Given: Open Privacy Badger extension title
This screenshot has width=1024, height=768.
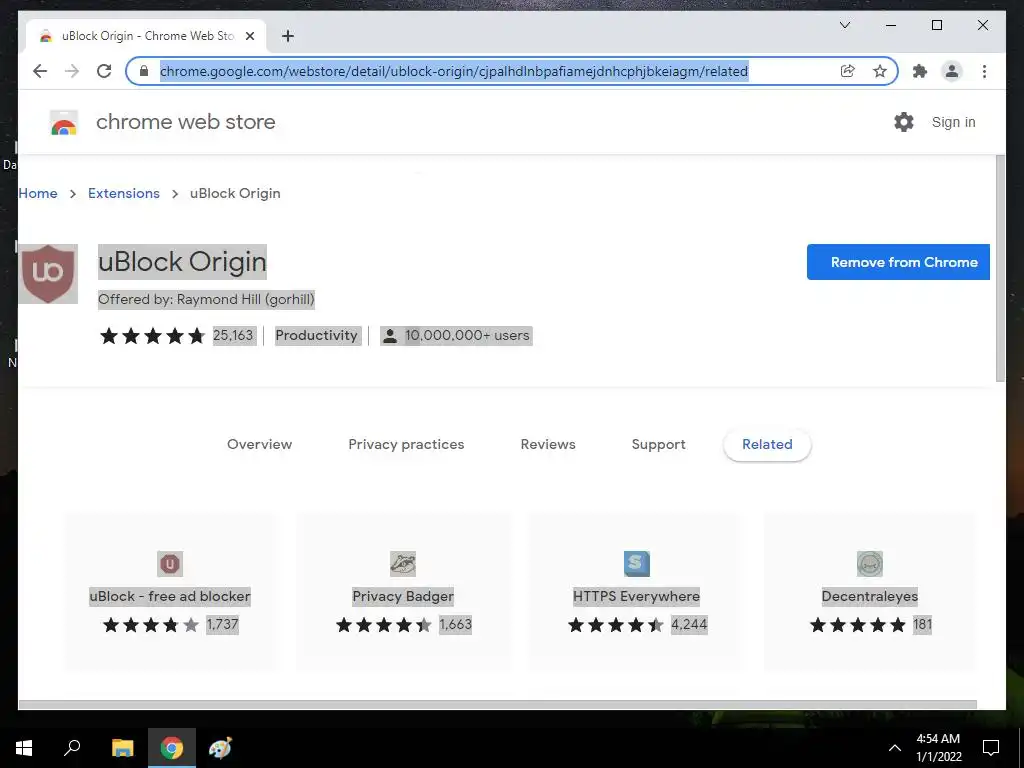Looking at the screenshot, I should click(403, 596).
